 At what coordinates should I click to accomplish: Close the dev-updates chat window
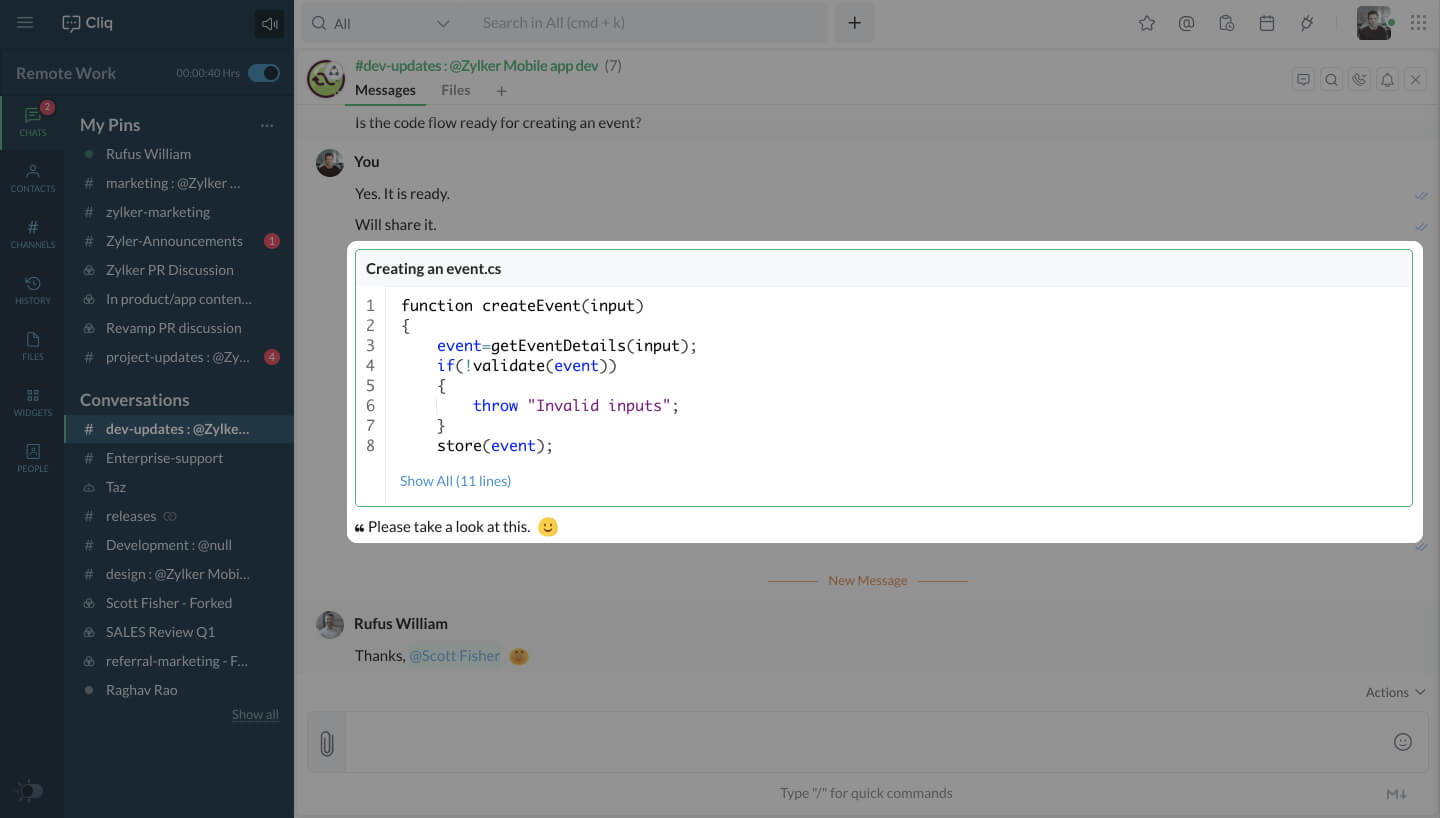pos(1415,80)
